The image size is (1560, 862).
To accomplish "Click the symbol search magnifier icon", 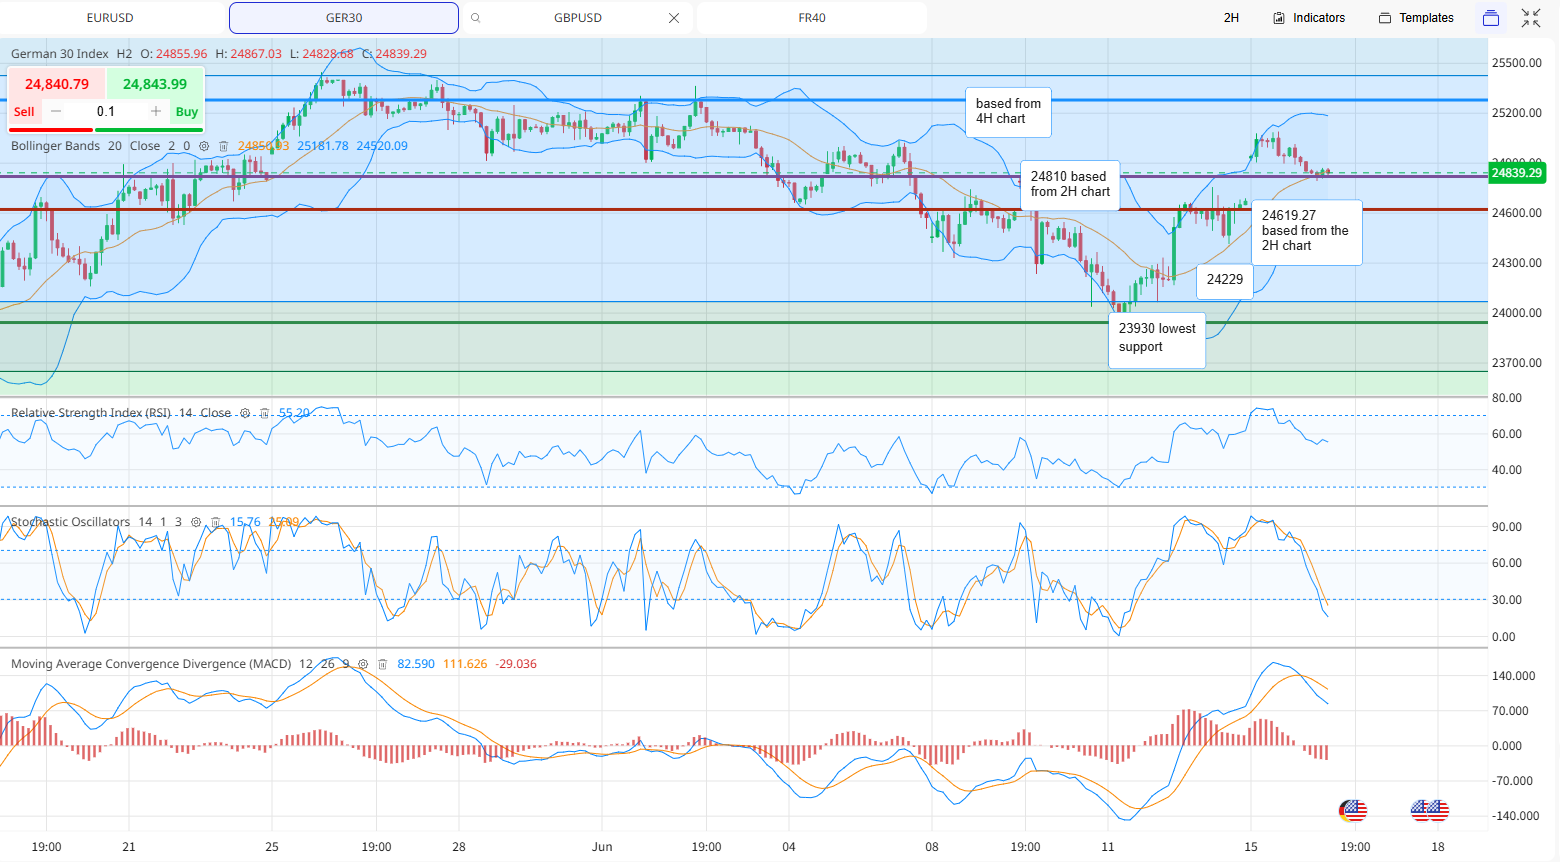I will [475, 18].
